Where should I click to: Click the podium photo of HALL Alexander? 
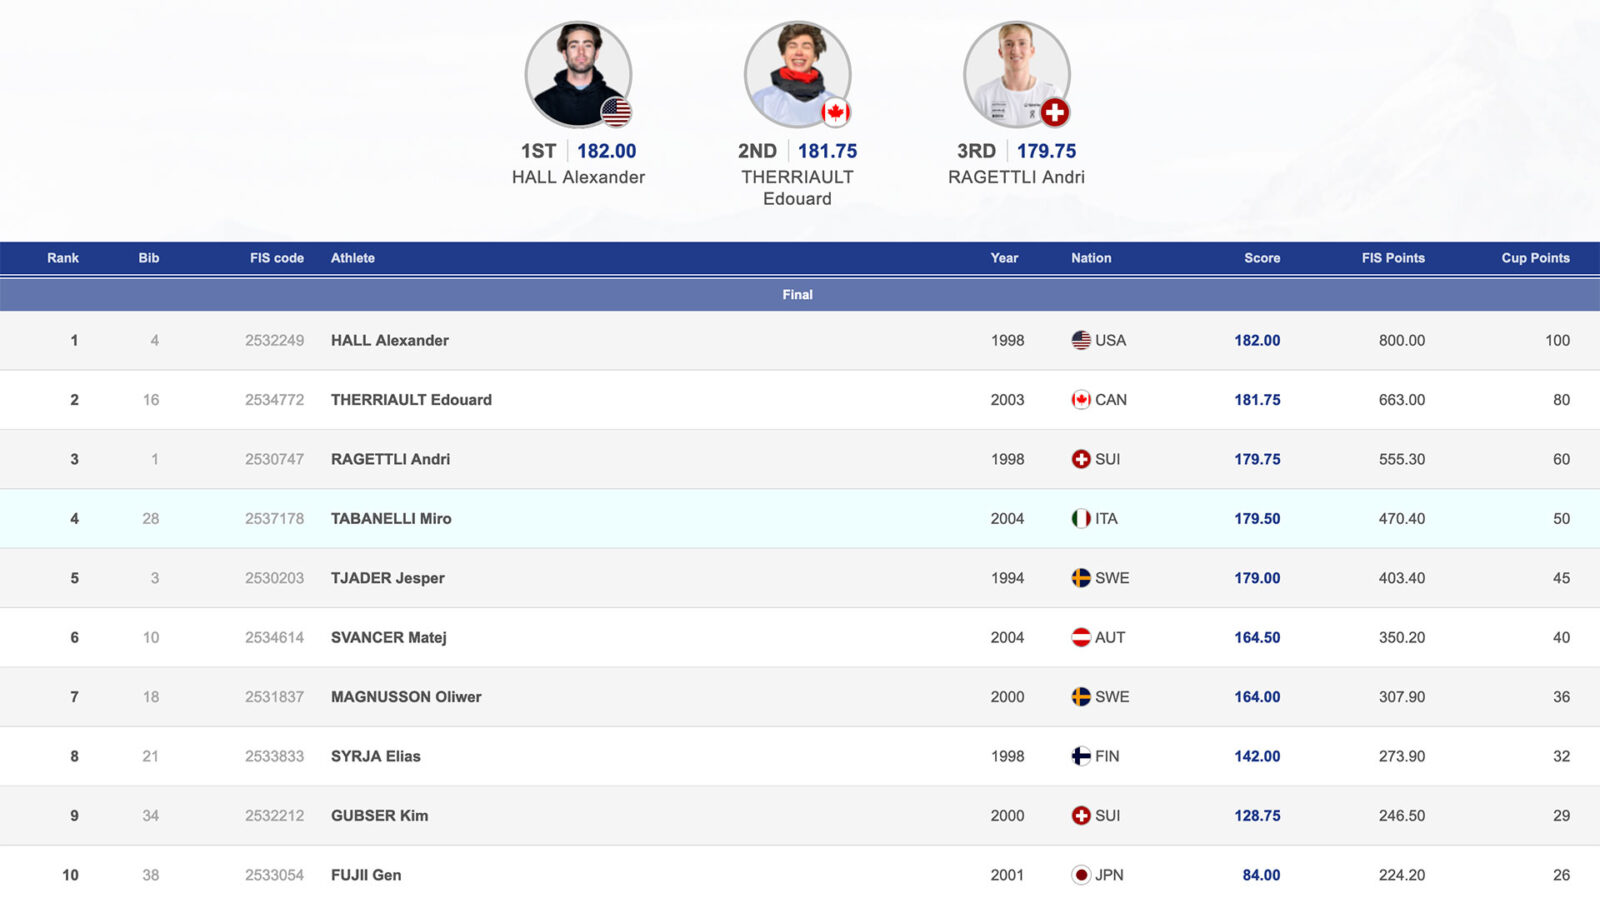pyautogui.click(x=579, y=74)
